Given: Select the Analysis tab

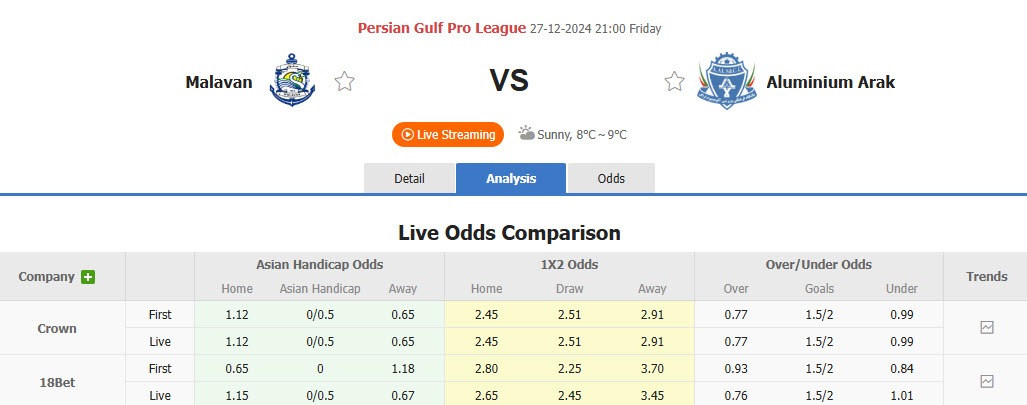Looking at the screenshot, I should coord(511,179).
